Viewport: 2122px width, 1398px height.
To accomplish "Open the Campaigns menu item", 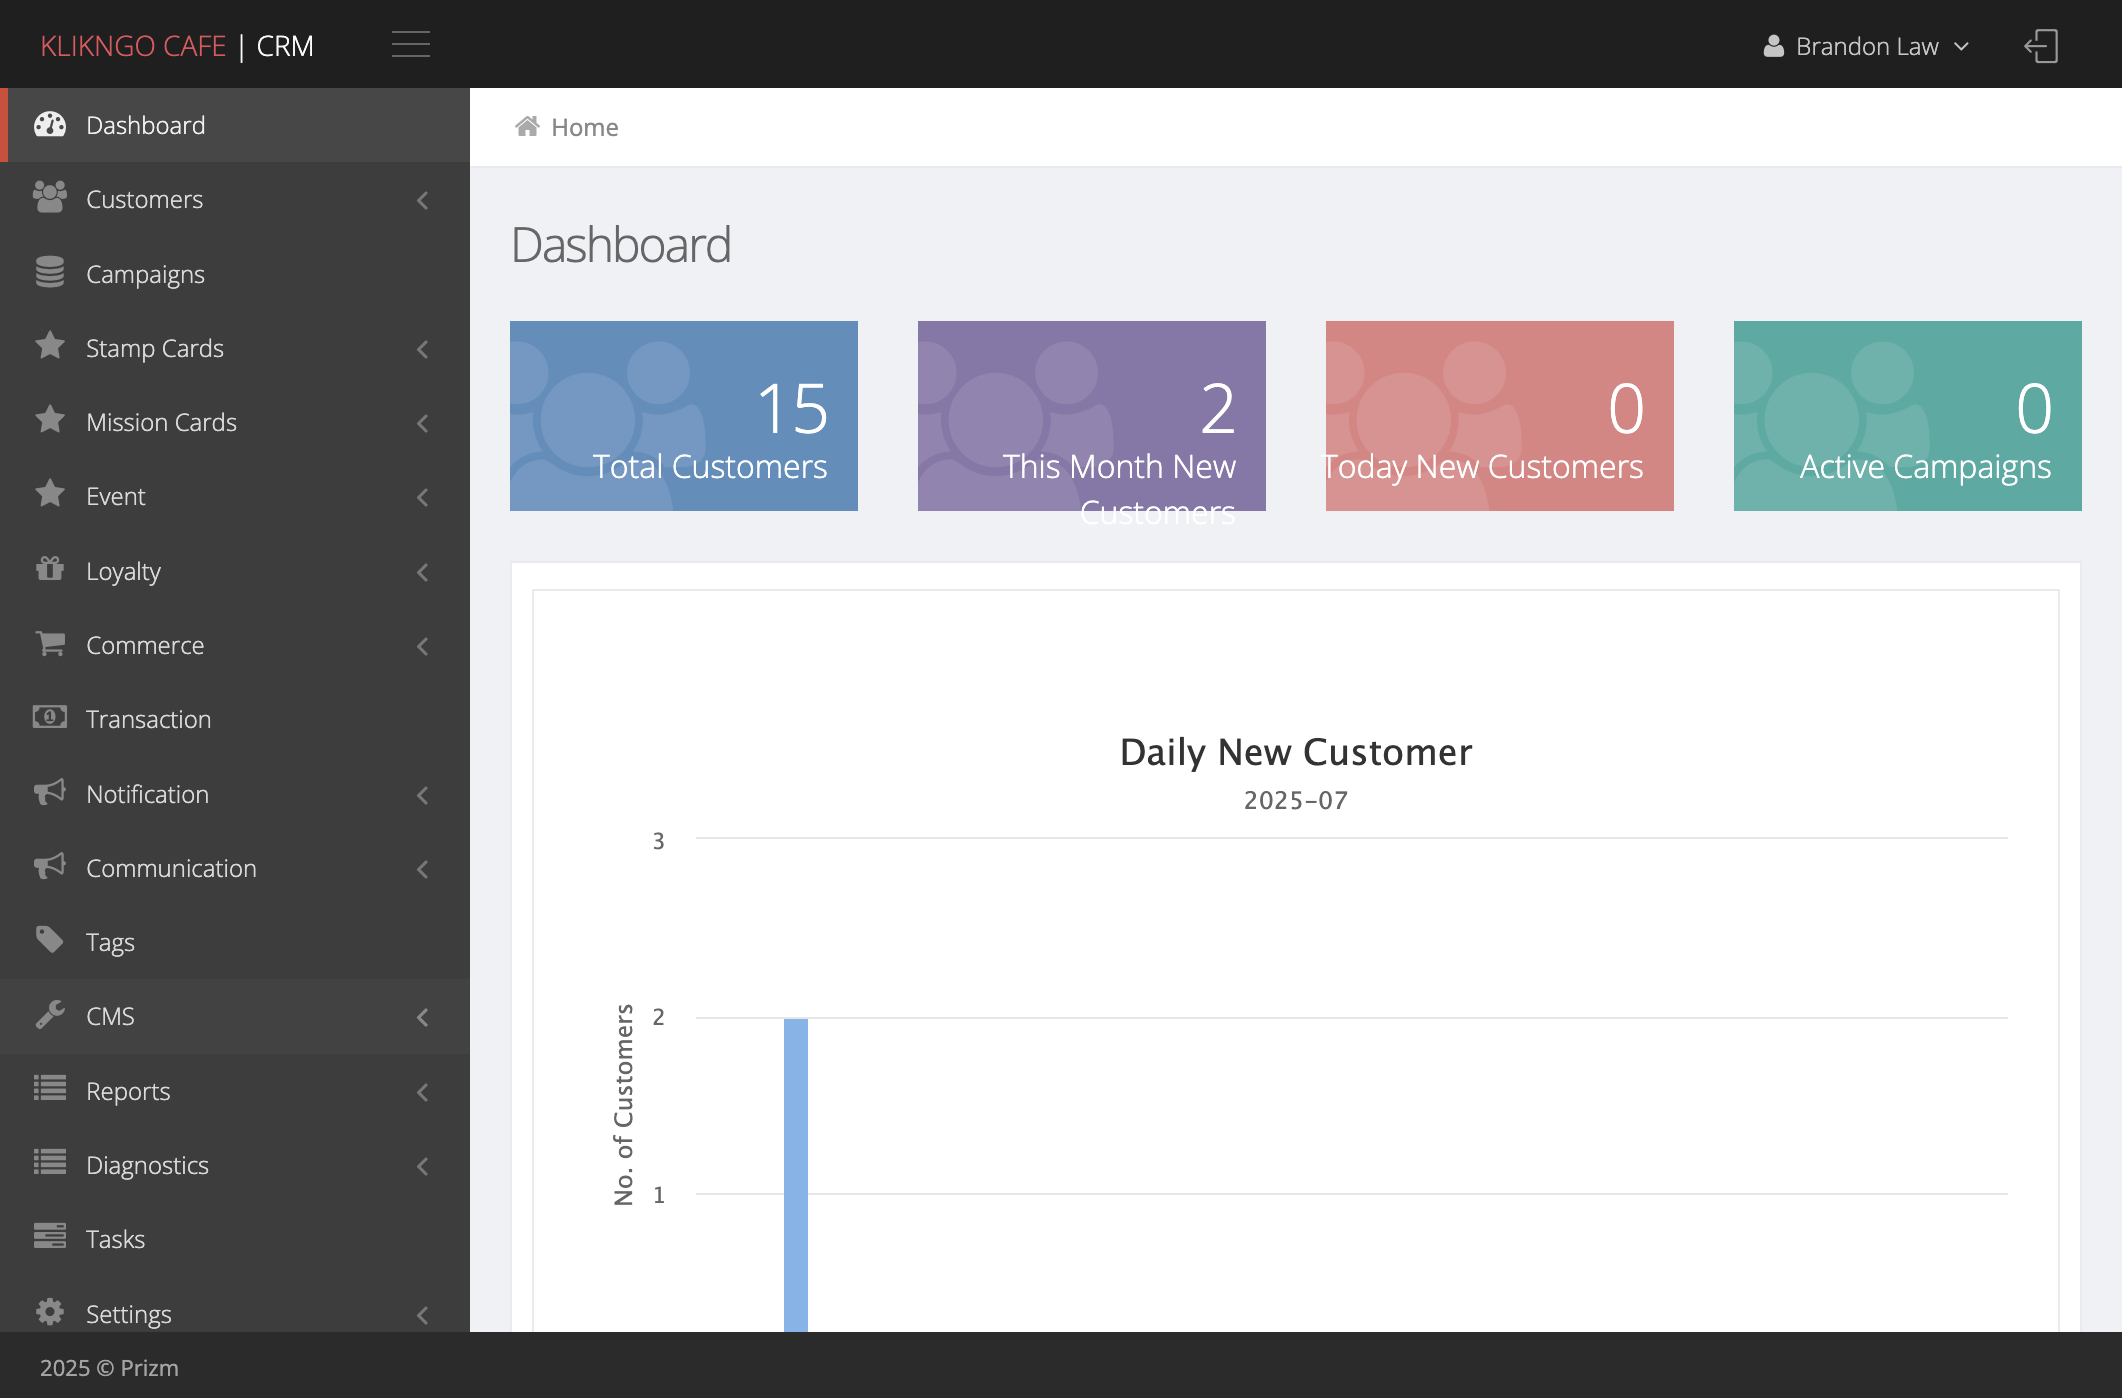I will pyautogui.click(x=235, y=274).
